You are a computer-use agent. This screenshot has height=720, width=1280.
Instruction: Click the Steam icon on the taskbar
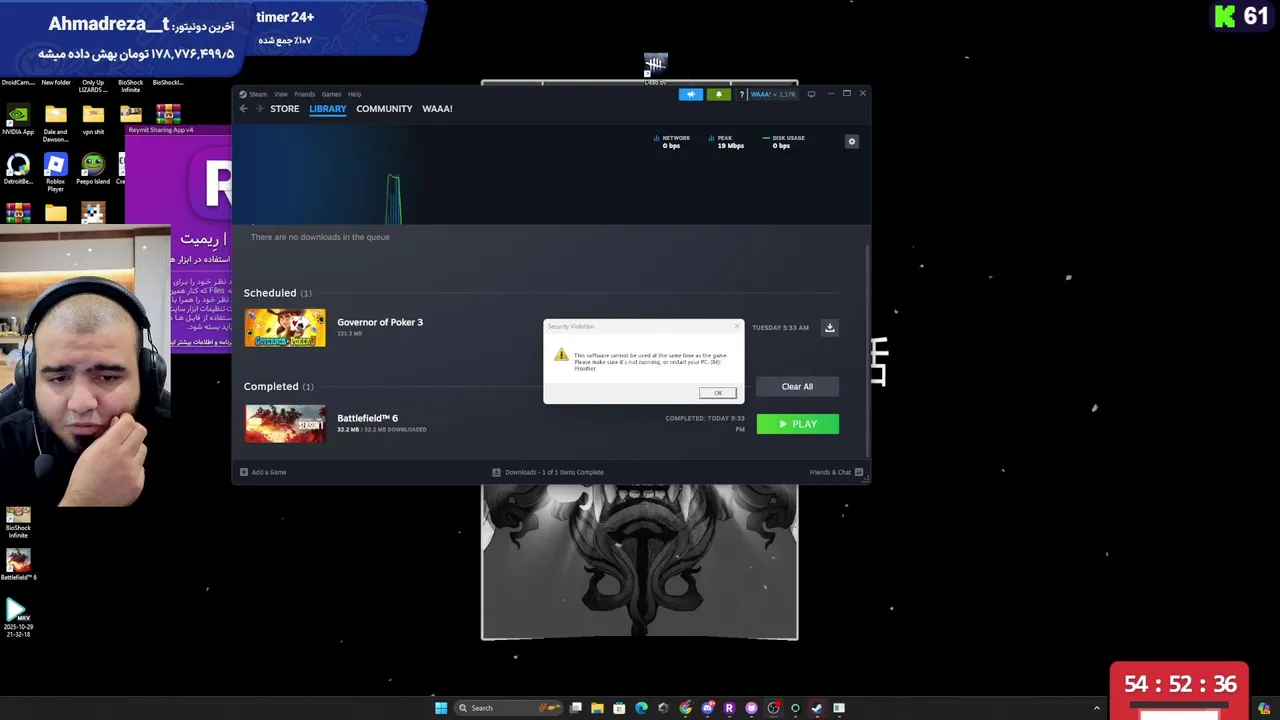817,708
